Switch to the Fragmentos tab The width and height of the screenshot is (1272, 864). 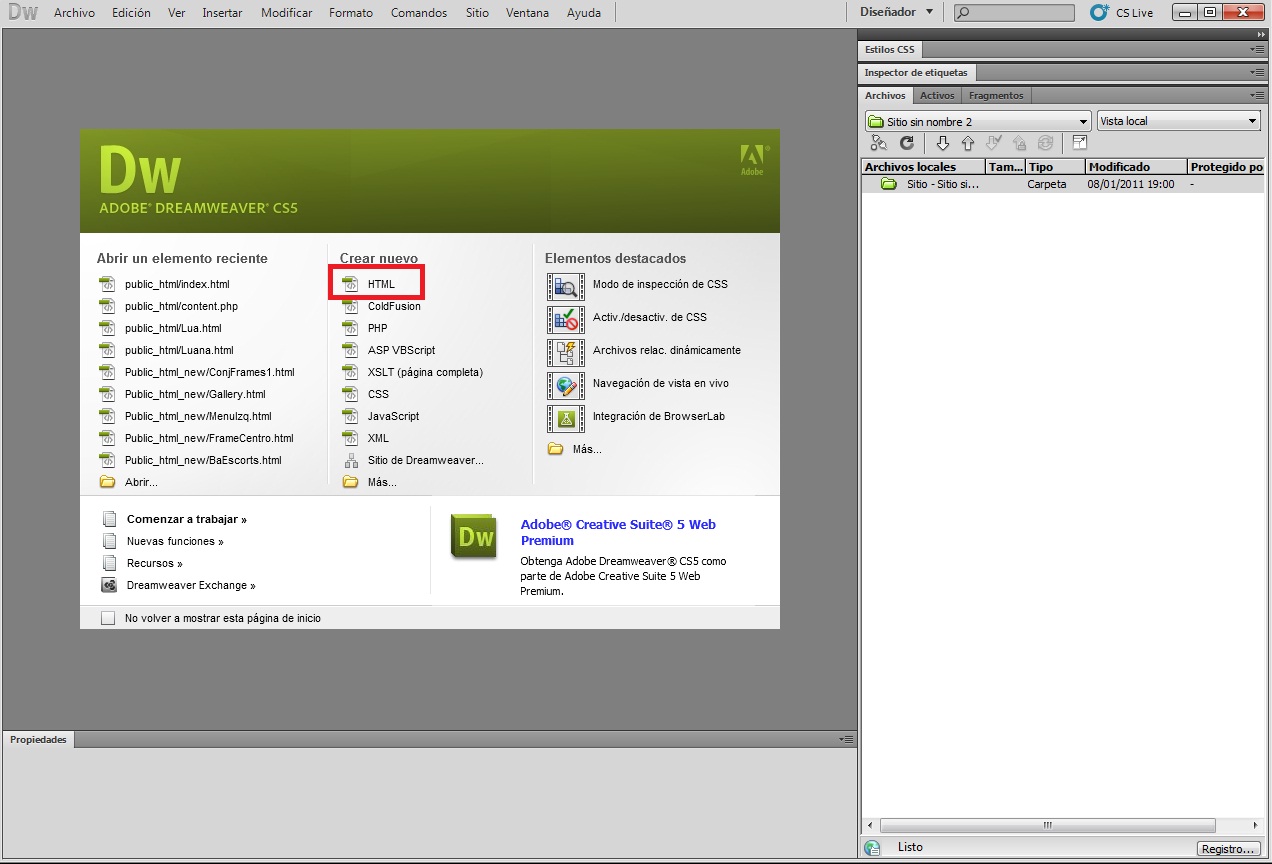[996, 95]
